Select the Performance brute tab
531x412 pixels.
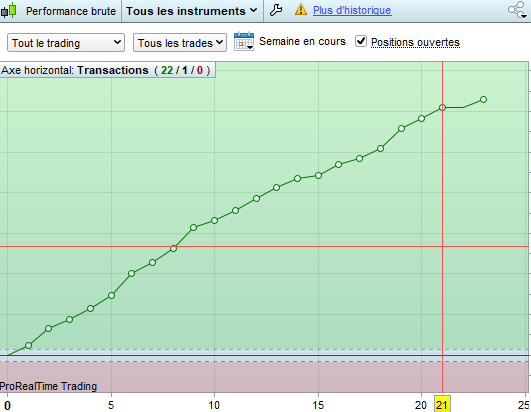pos(71,11)
